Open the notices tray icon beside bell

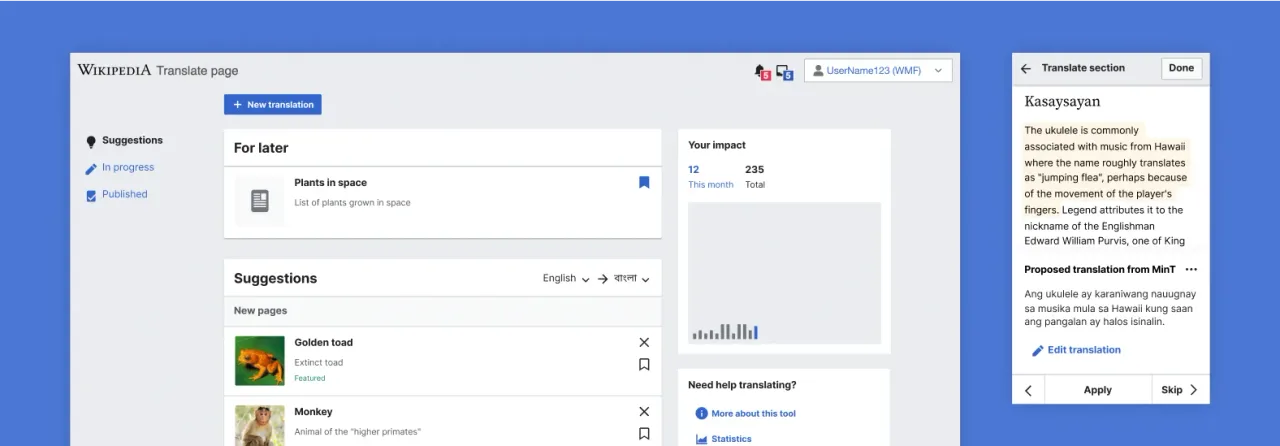(x=784, y=72)
